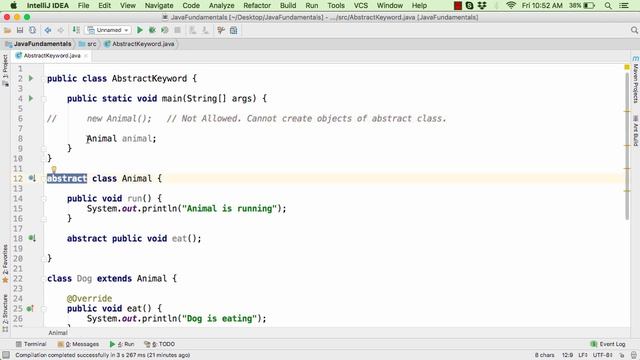Click the macOS Spotlight search icon
The image size is (640, 360).
(608, 6)
